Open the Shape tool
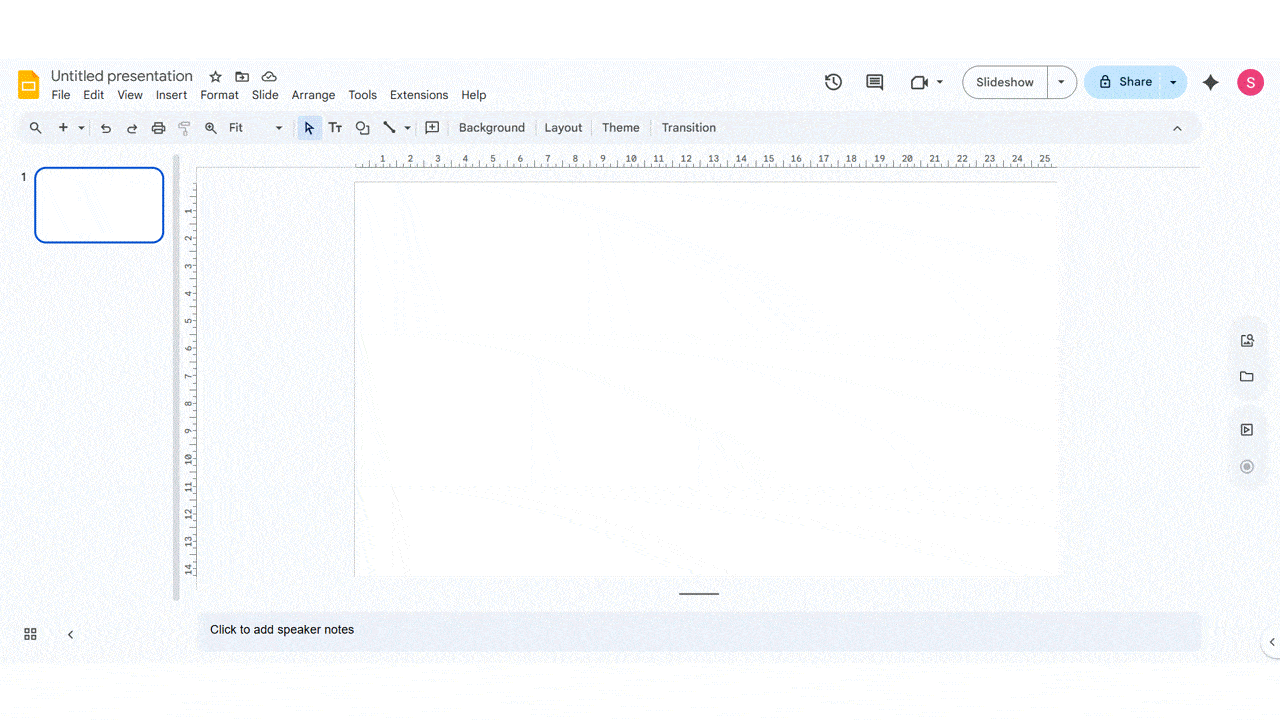This screenshot has width=1280, height=720. pyautogui.click(x=362, y=128)
